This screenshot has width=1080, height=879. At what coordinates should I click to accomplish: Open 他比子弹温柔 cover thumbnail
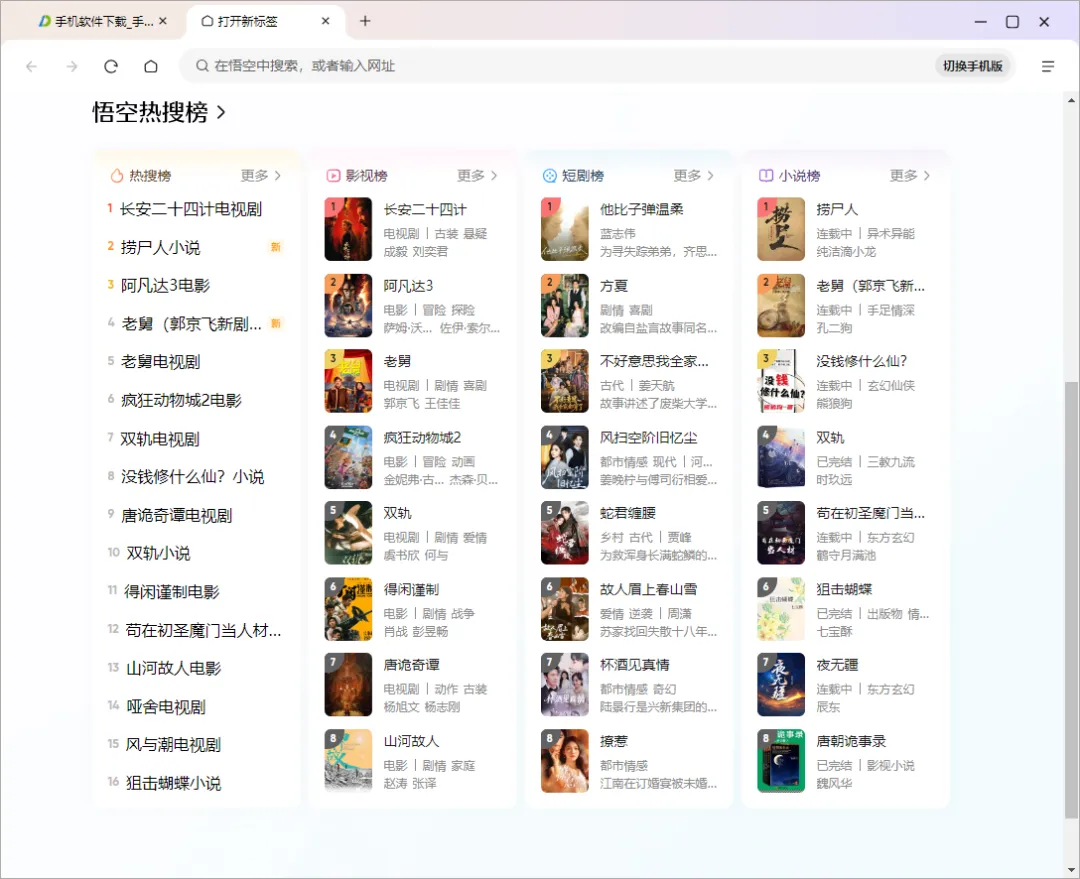565,229
